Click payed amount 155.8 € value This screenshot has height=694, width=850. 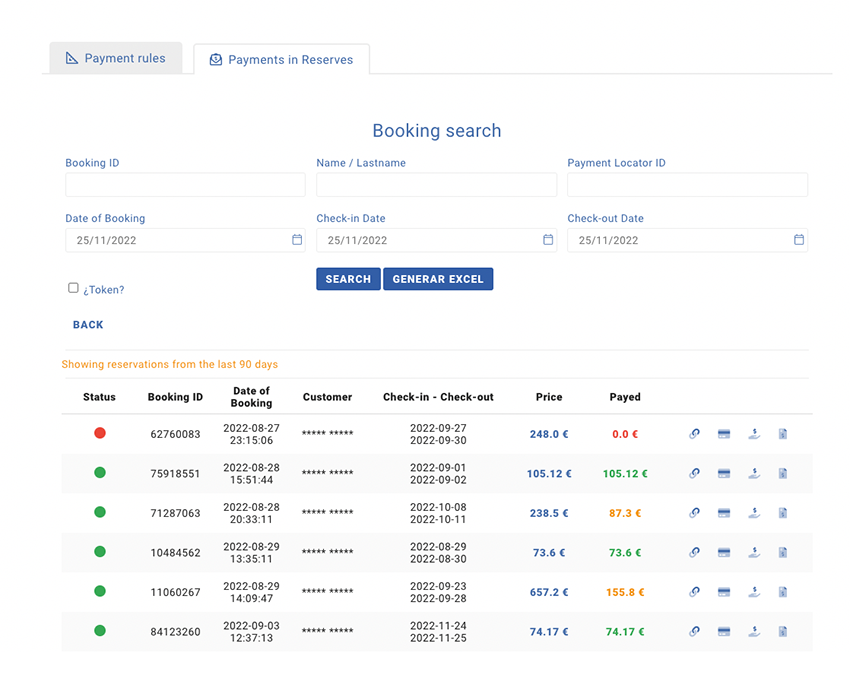pos(625,593)
